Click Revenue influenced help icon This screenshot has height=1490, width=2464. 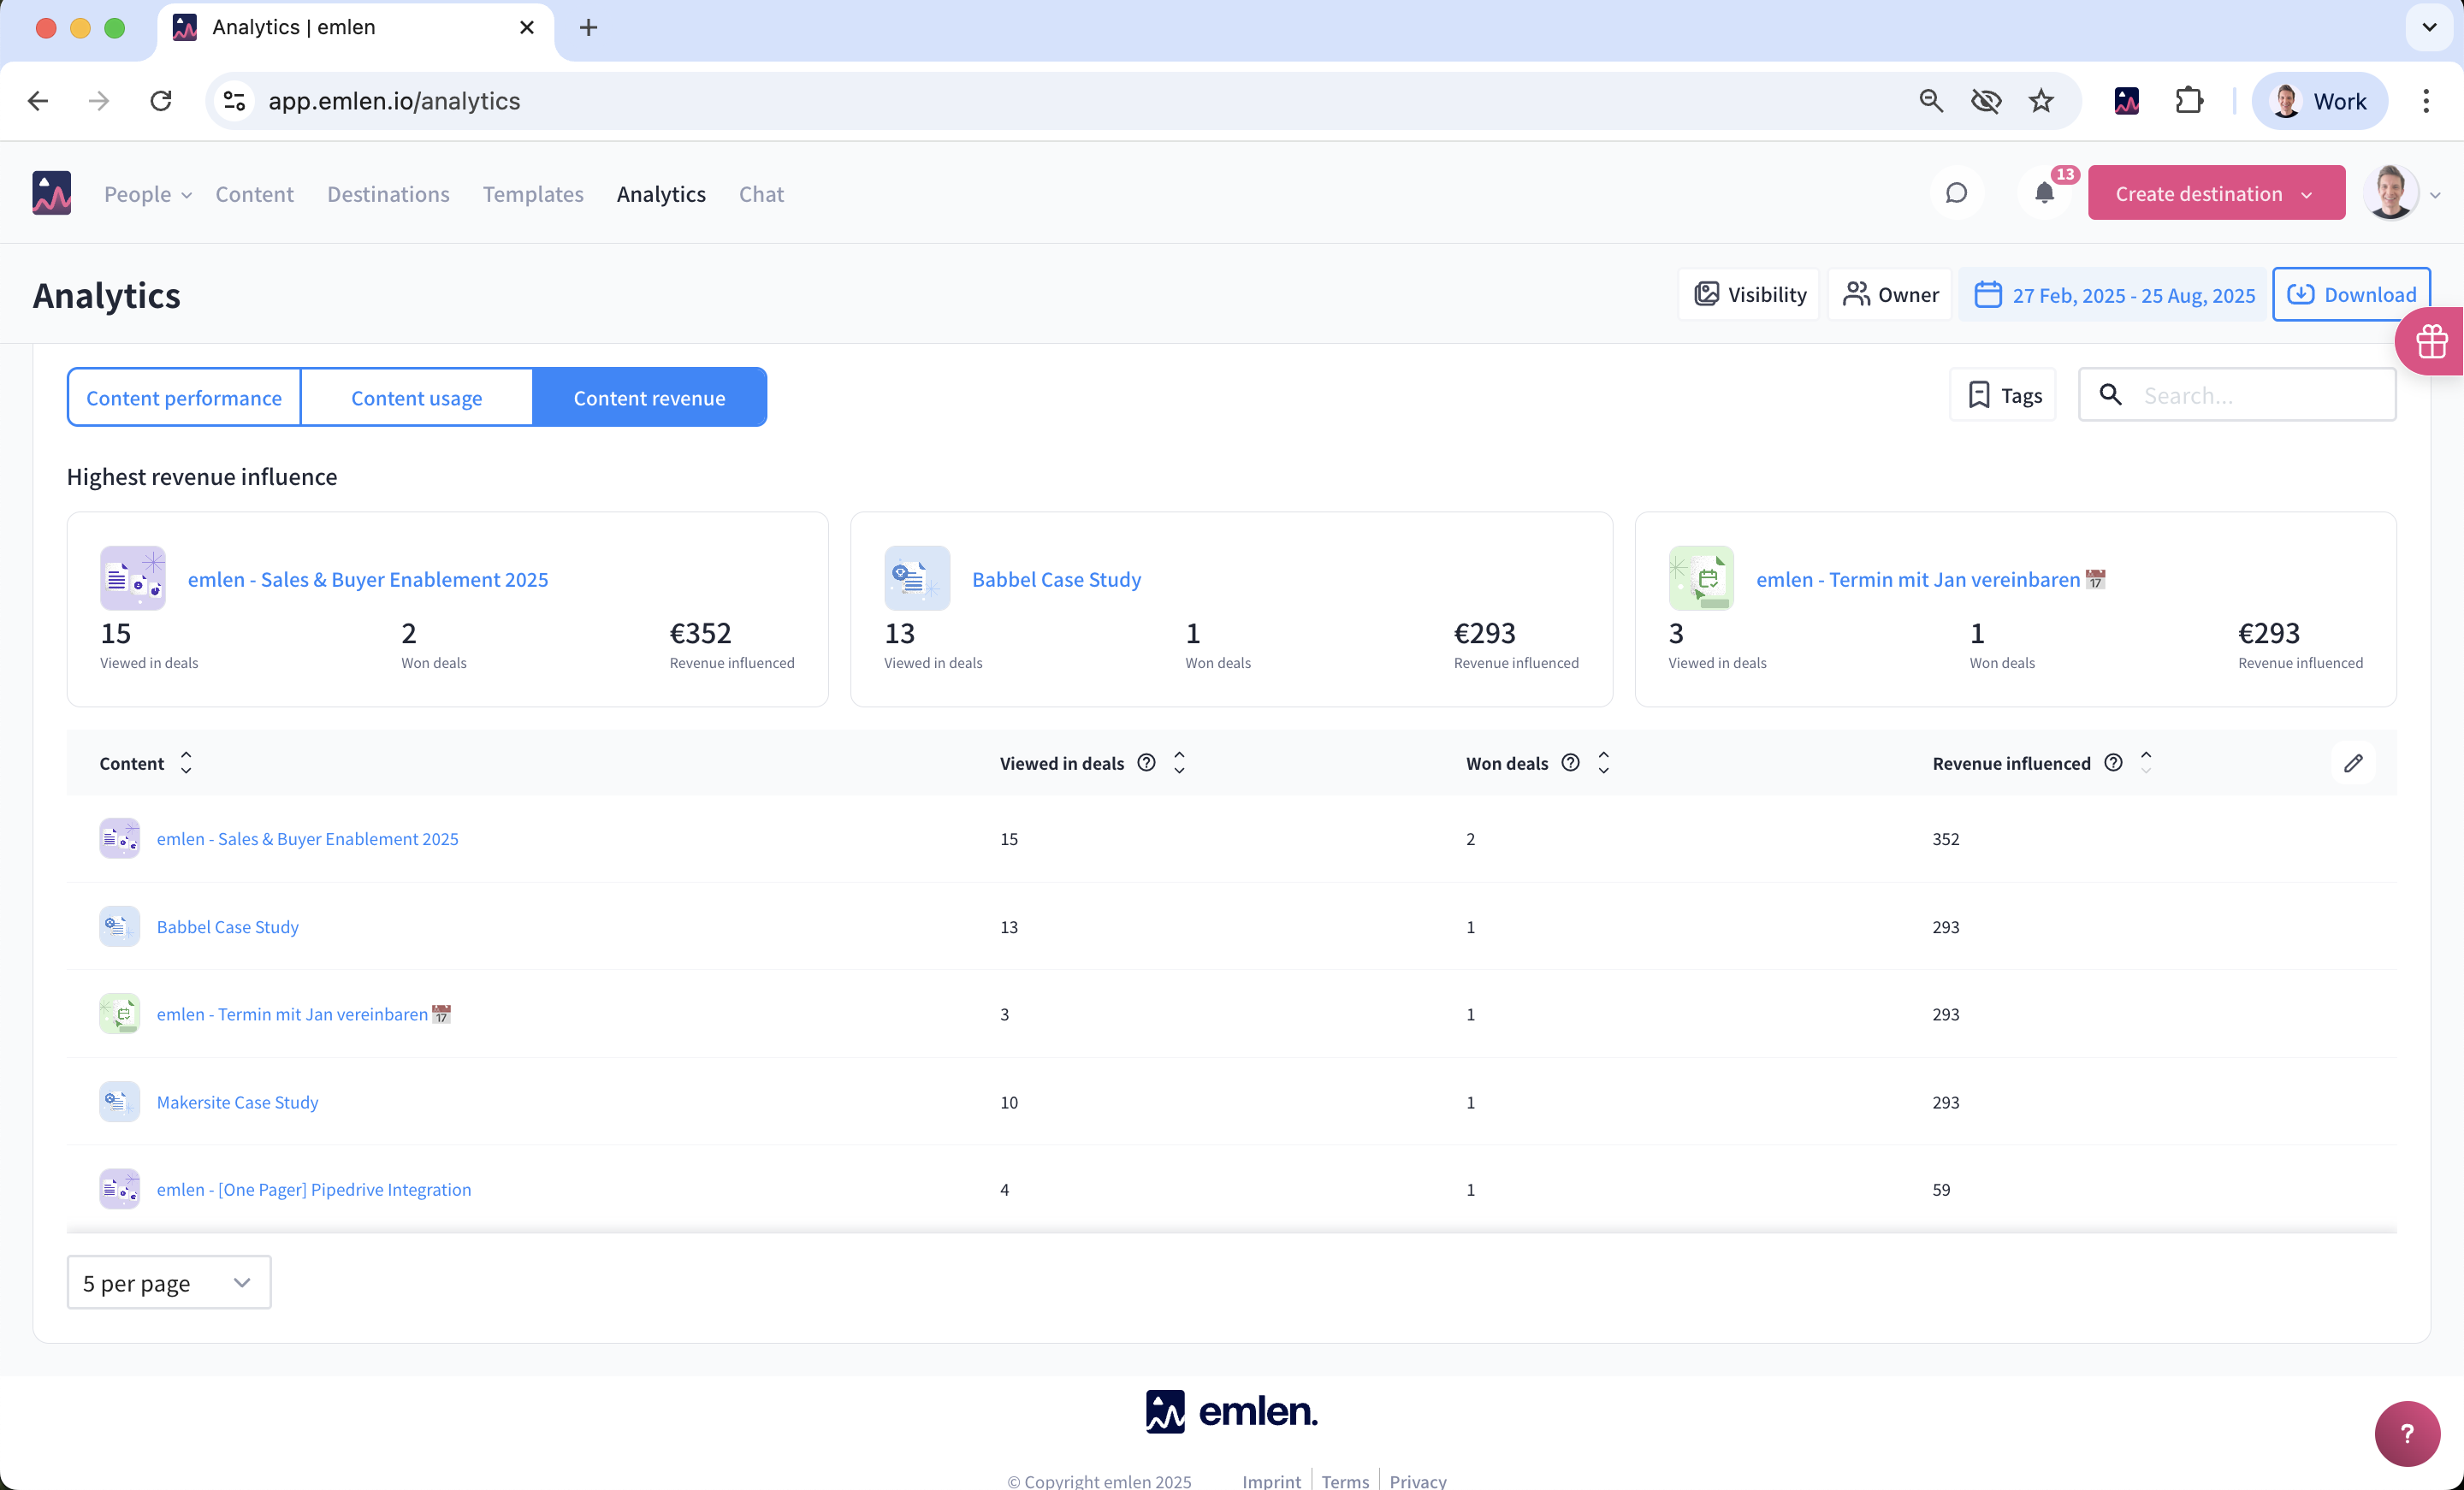2113,763
